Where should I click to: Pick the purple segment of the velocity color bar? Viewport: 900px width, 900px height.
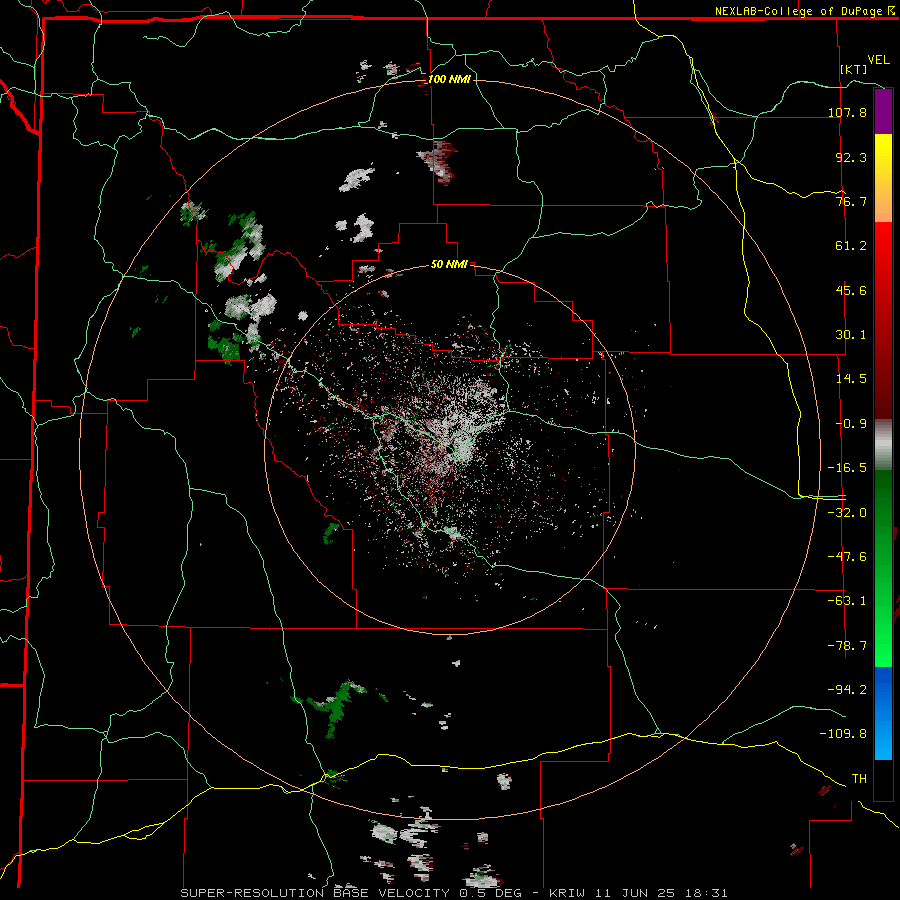pos(883,111)
